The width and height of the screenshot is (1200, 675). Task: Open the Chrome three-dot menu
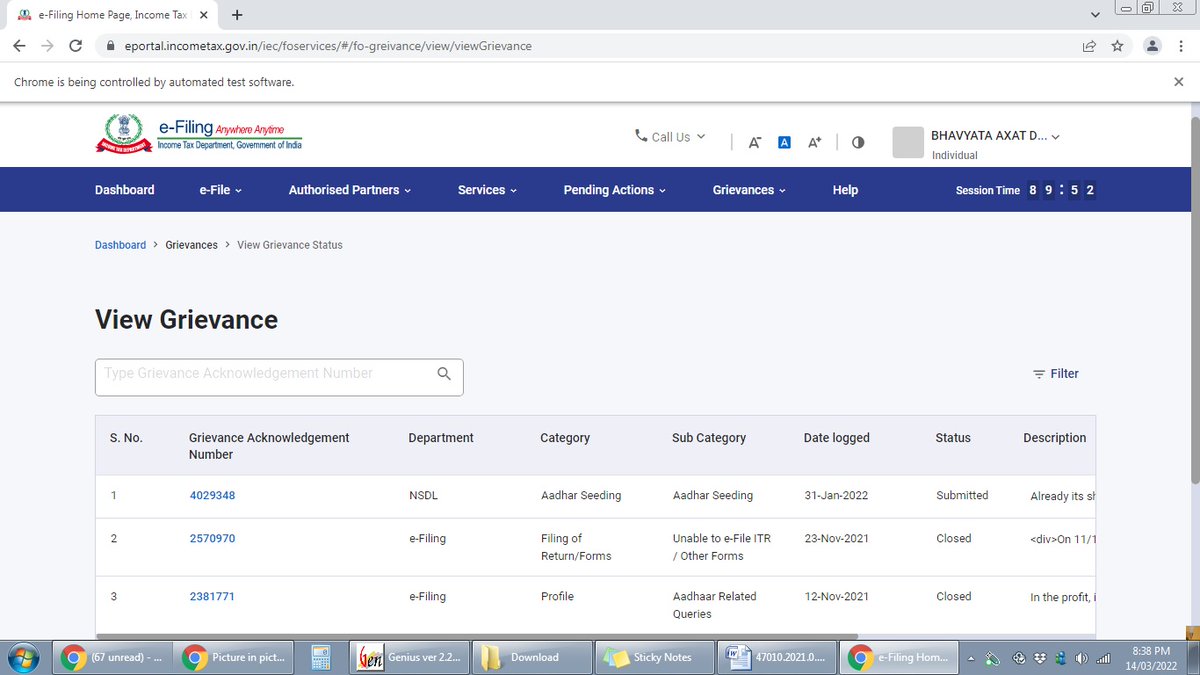(1181, 46)
